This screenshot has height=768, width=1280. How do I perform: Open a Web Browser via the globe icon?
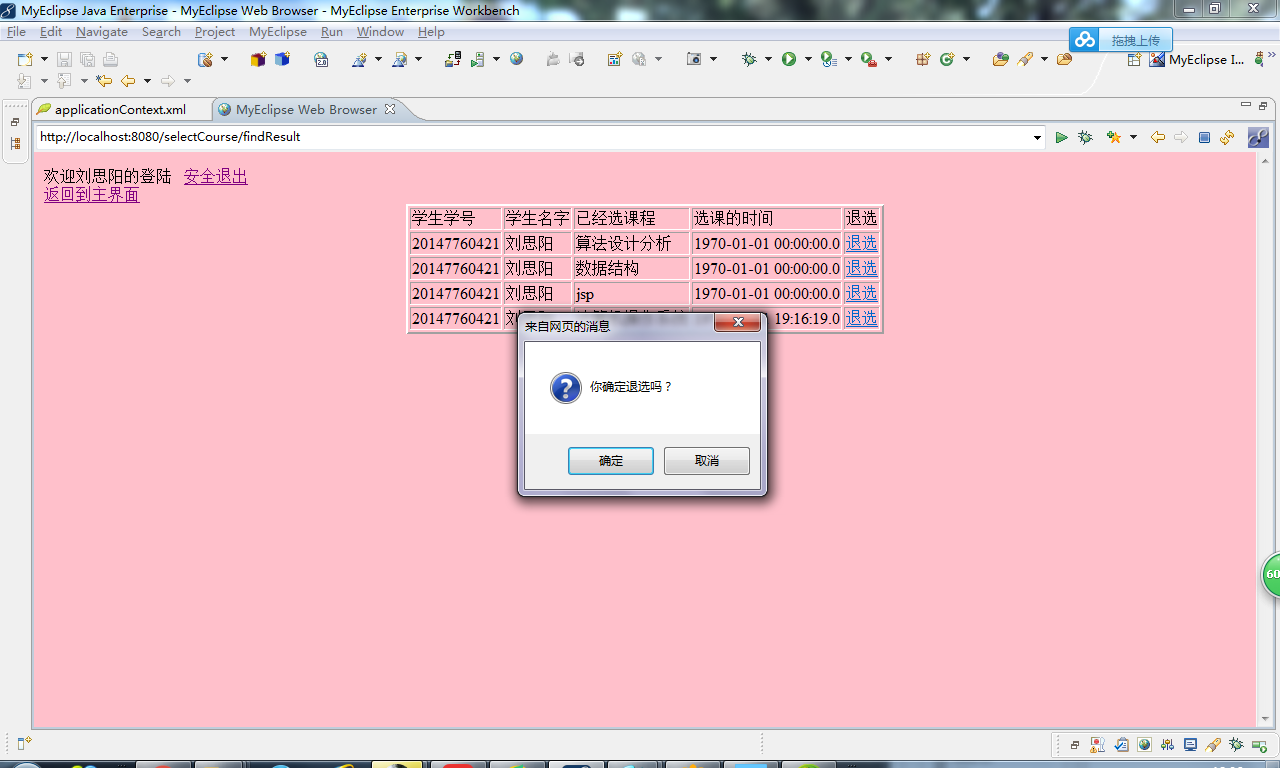(516, 59)
